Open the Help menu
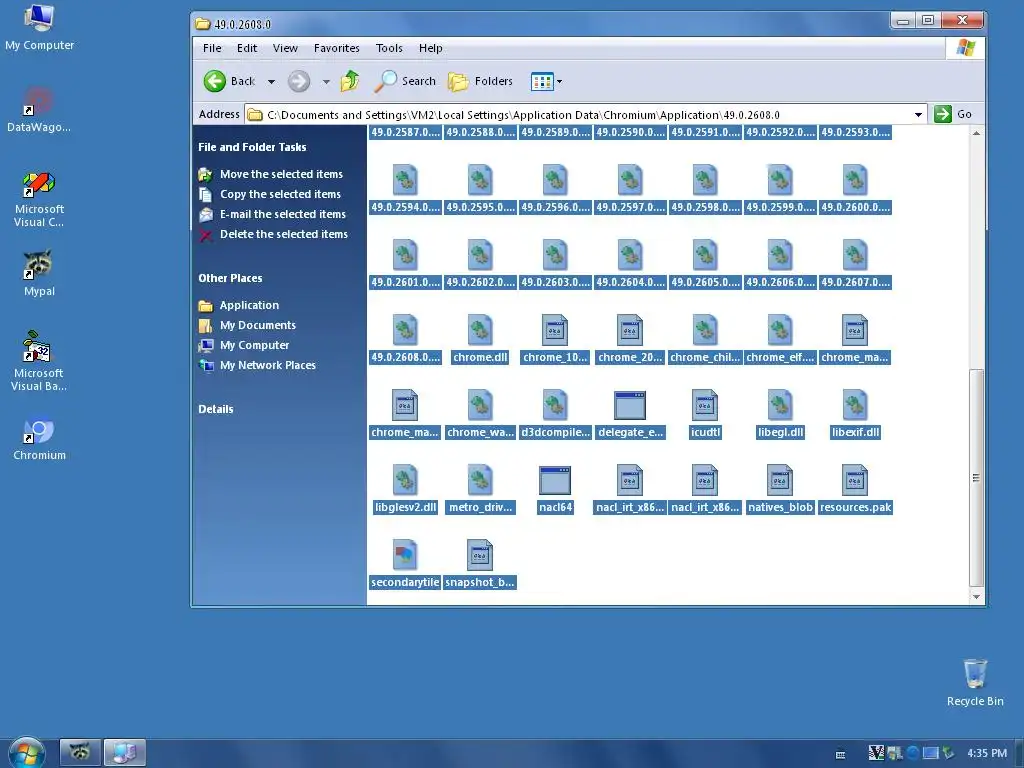1024x768 pixels. pos(430,48)
